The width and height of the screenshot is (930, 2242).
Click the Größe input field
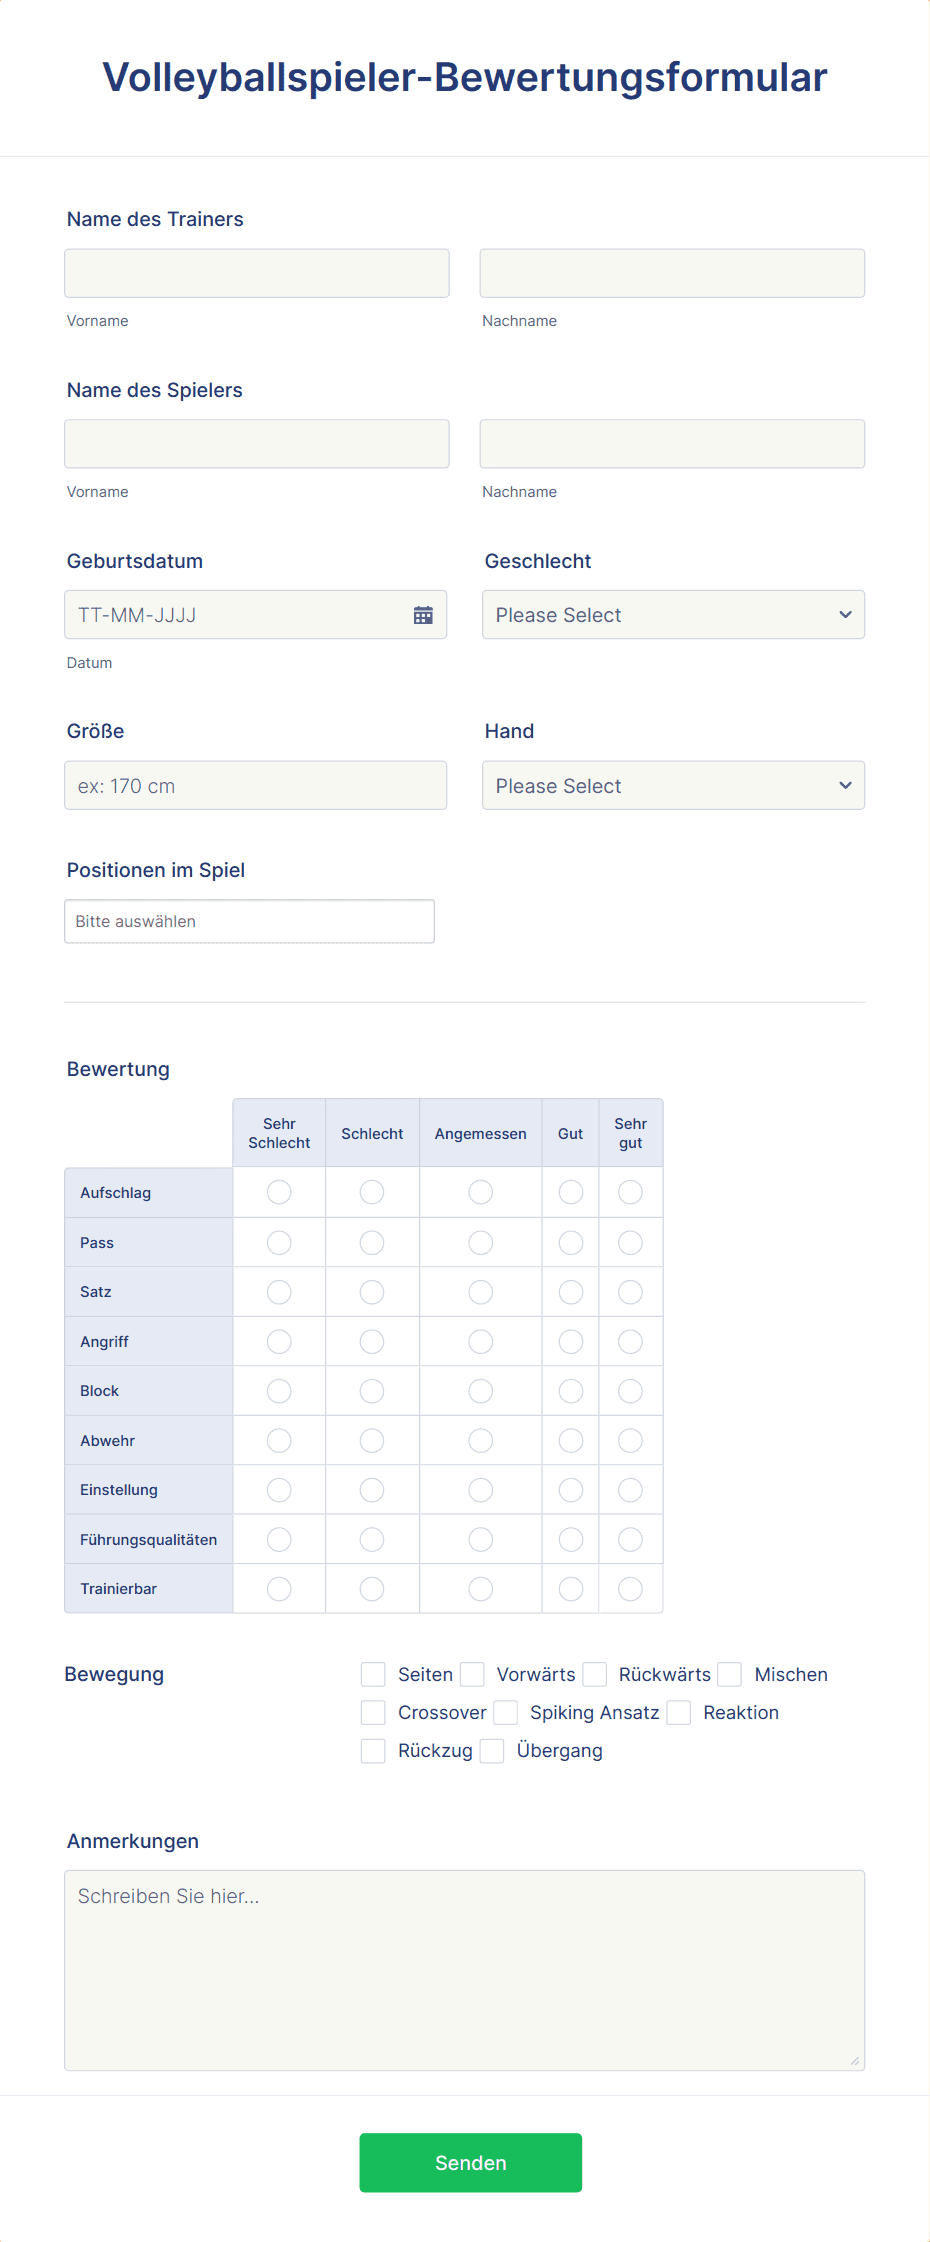point(256,785)
